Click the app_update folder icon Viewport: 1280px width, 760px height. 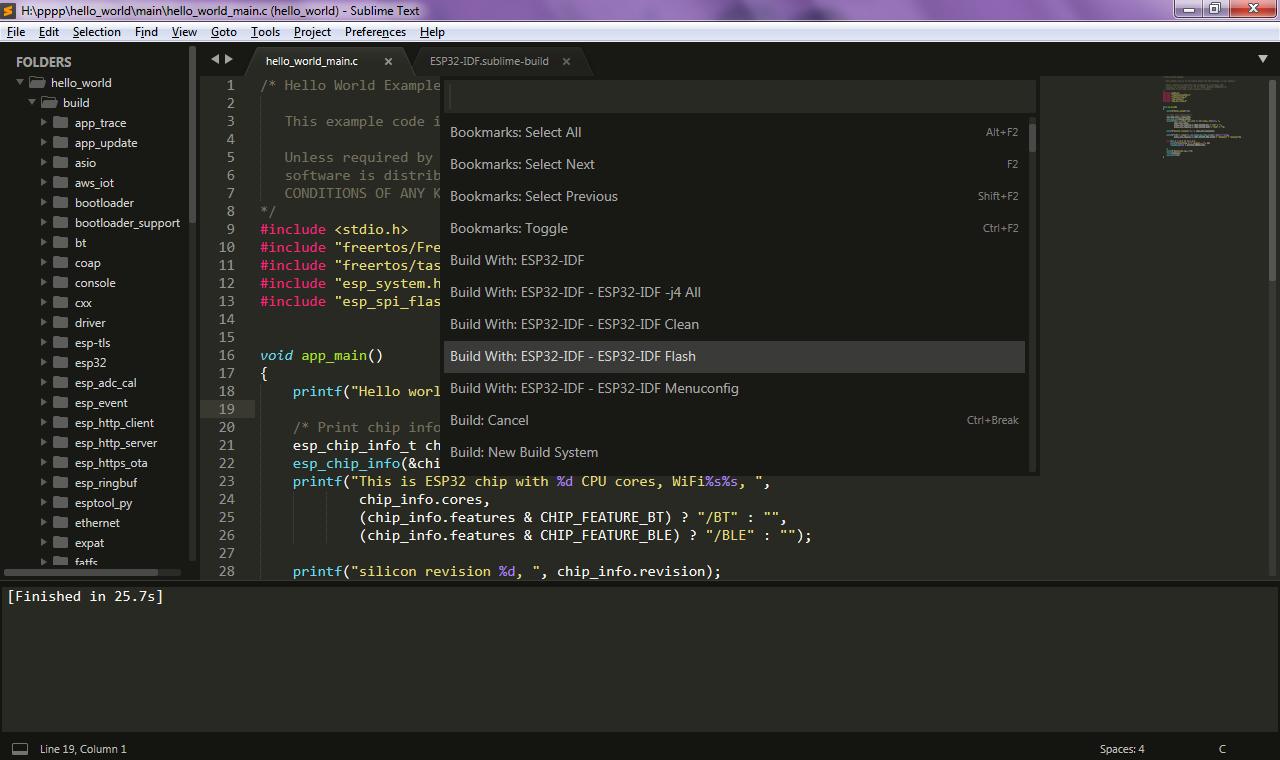tap(60, 143)
